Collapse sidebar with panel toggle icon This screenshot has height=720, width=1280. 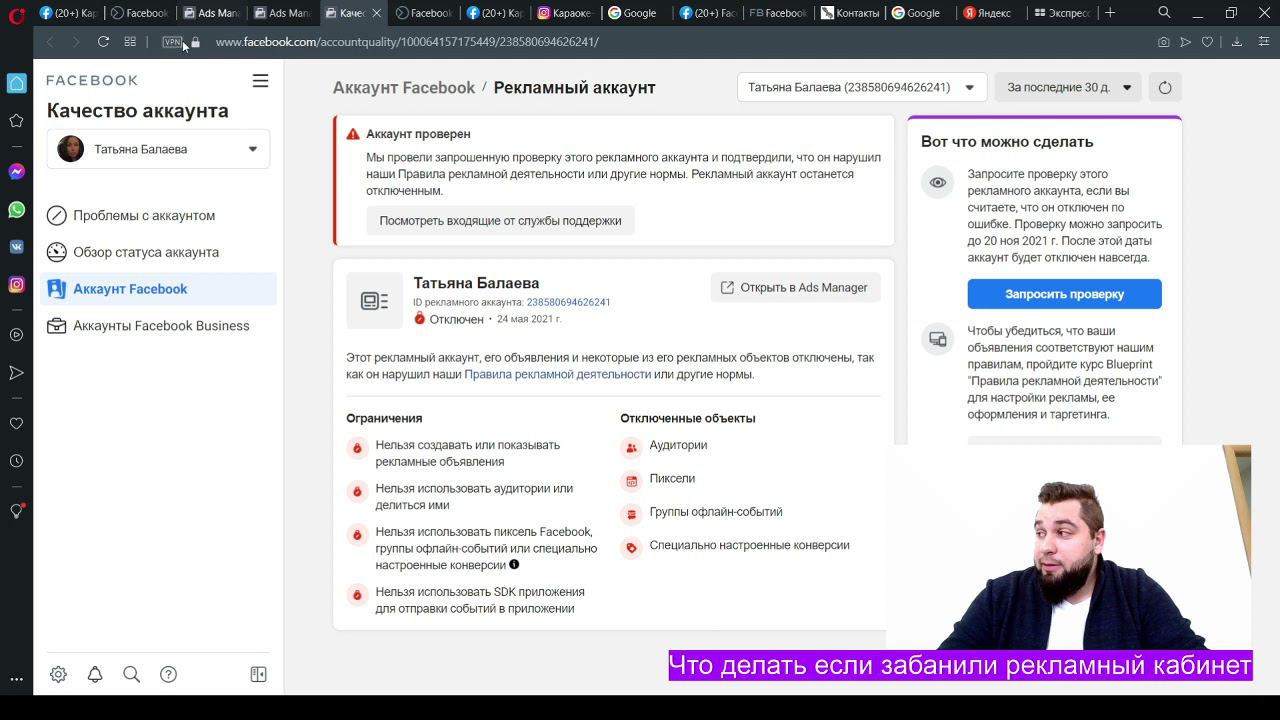click(258, 674)
